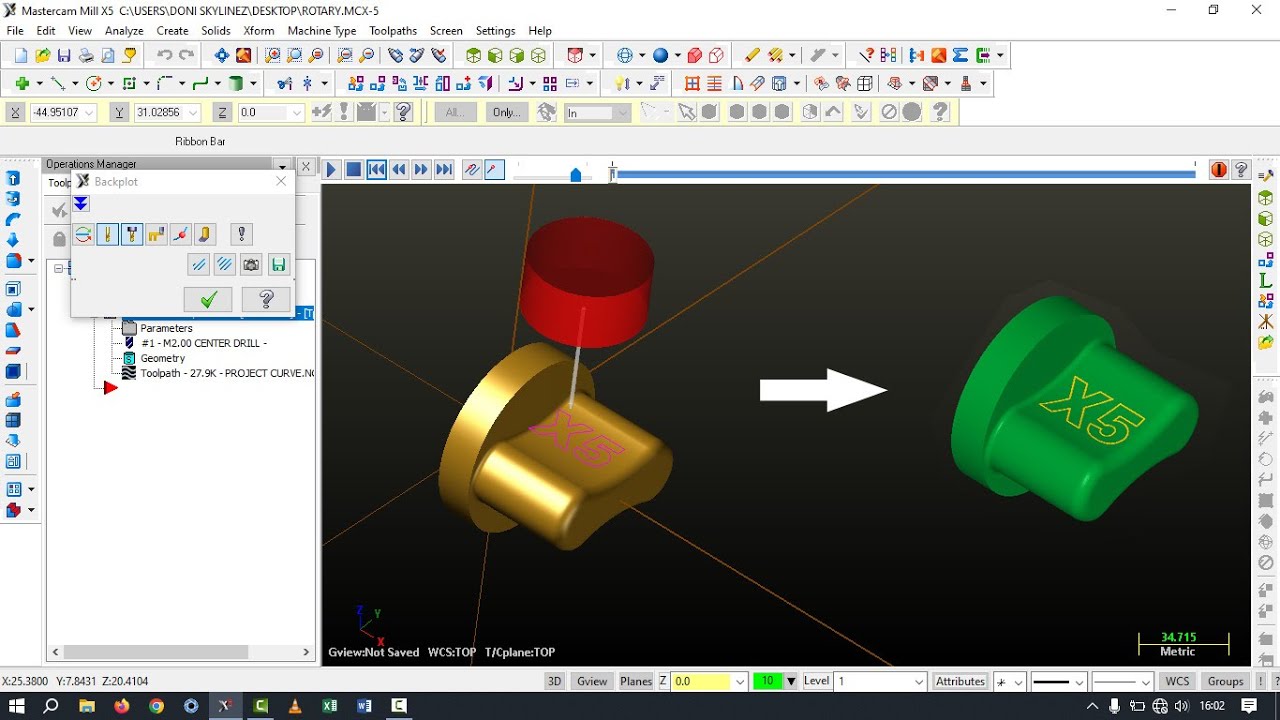Save the file with floppy disk icon
Image resolution: width=1280 pixels, height=720 pixels.
pyautogui.click(x=64, y=56)
